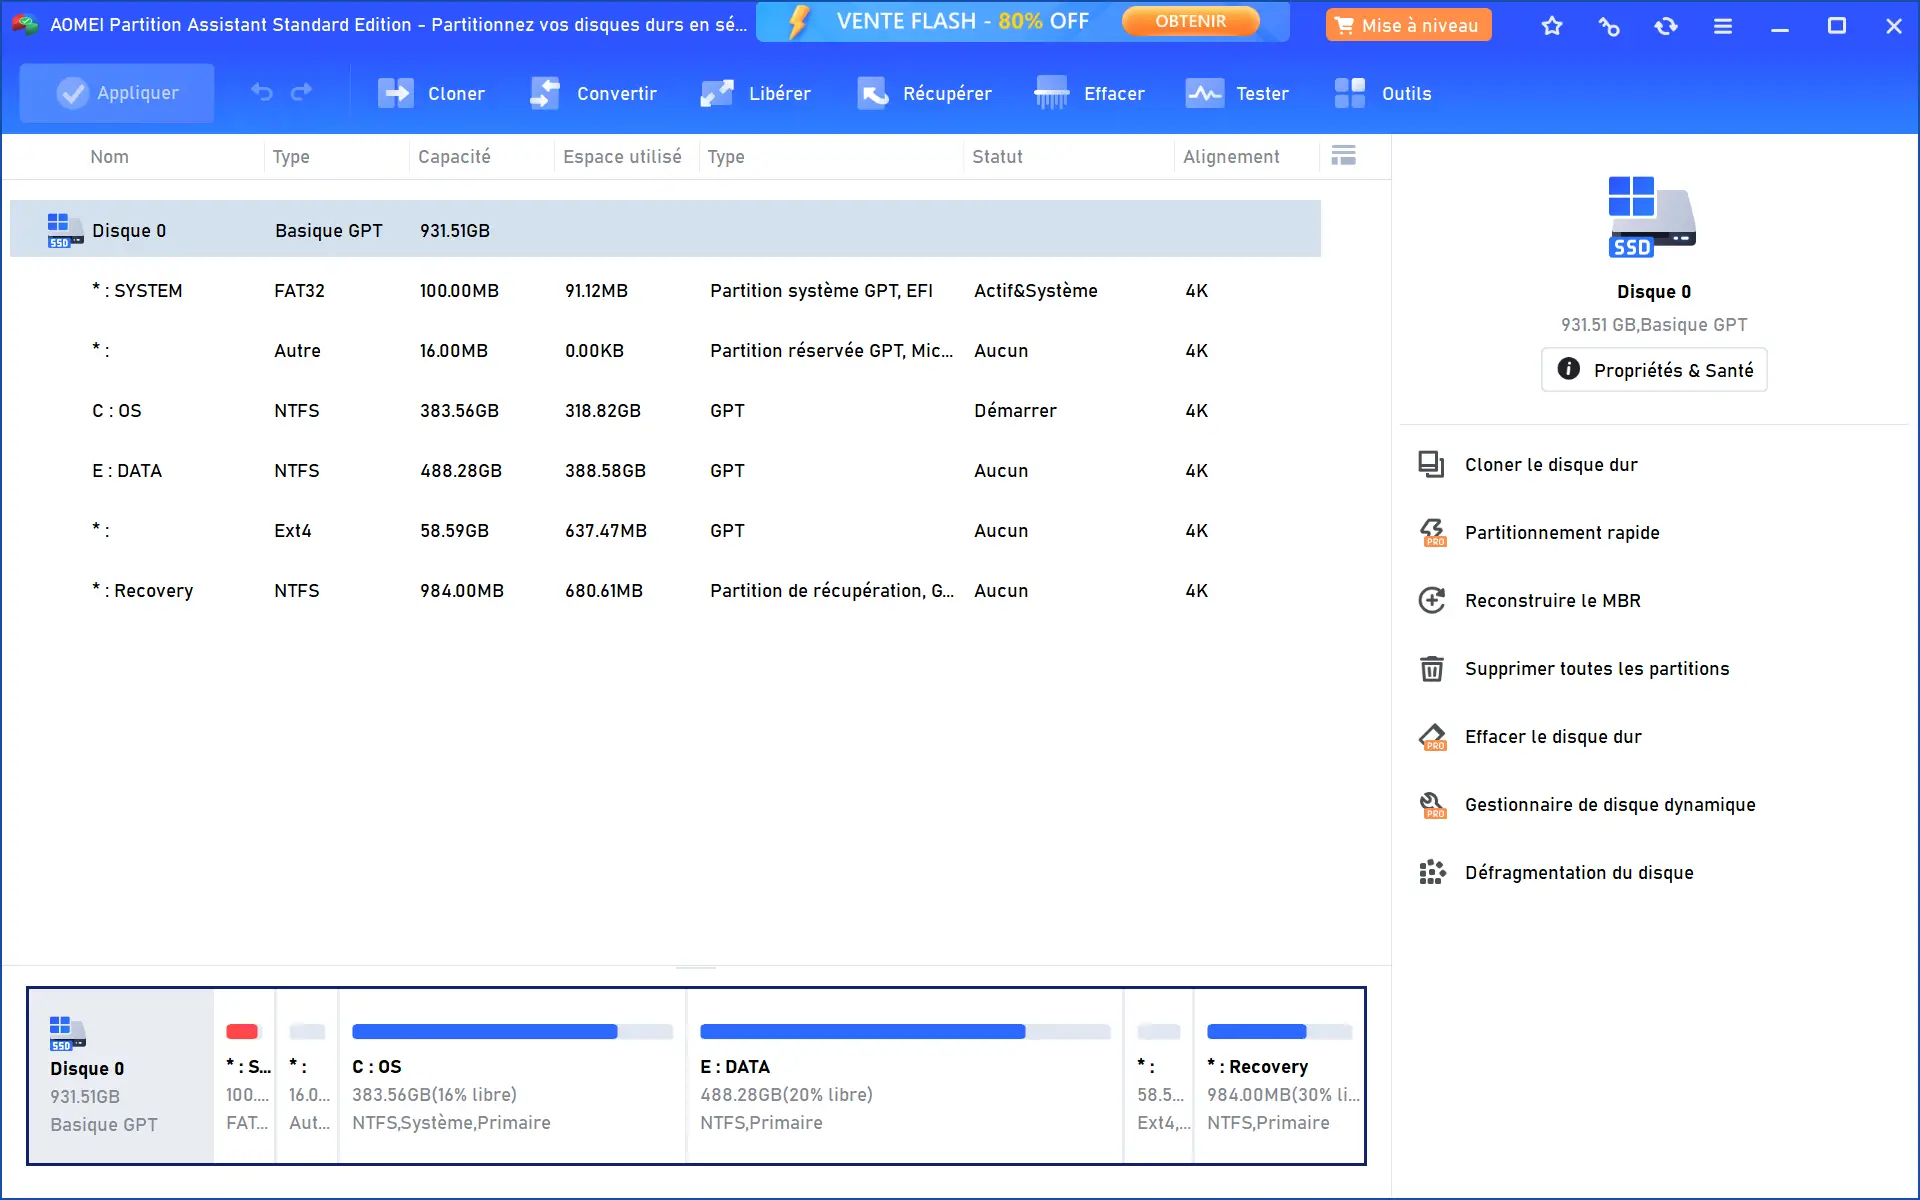Viewport: 1920px width, 1200px height.
Task: Click the Cloner le disque dur icon
Action: (1431, 464)
